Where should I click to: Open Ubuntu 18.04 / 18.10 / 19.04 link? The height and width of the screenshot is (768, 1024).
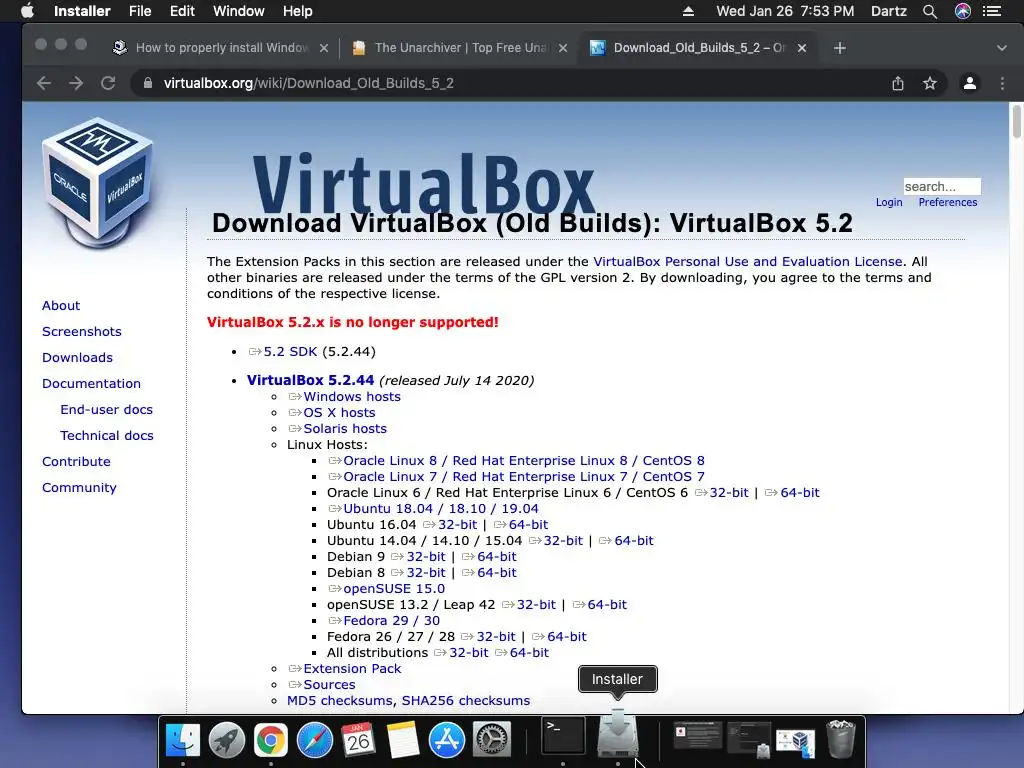[441, 509]
